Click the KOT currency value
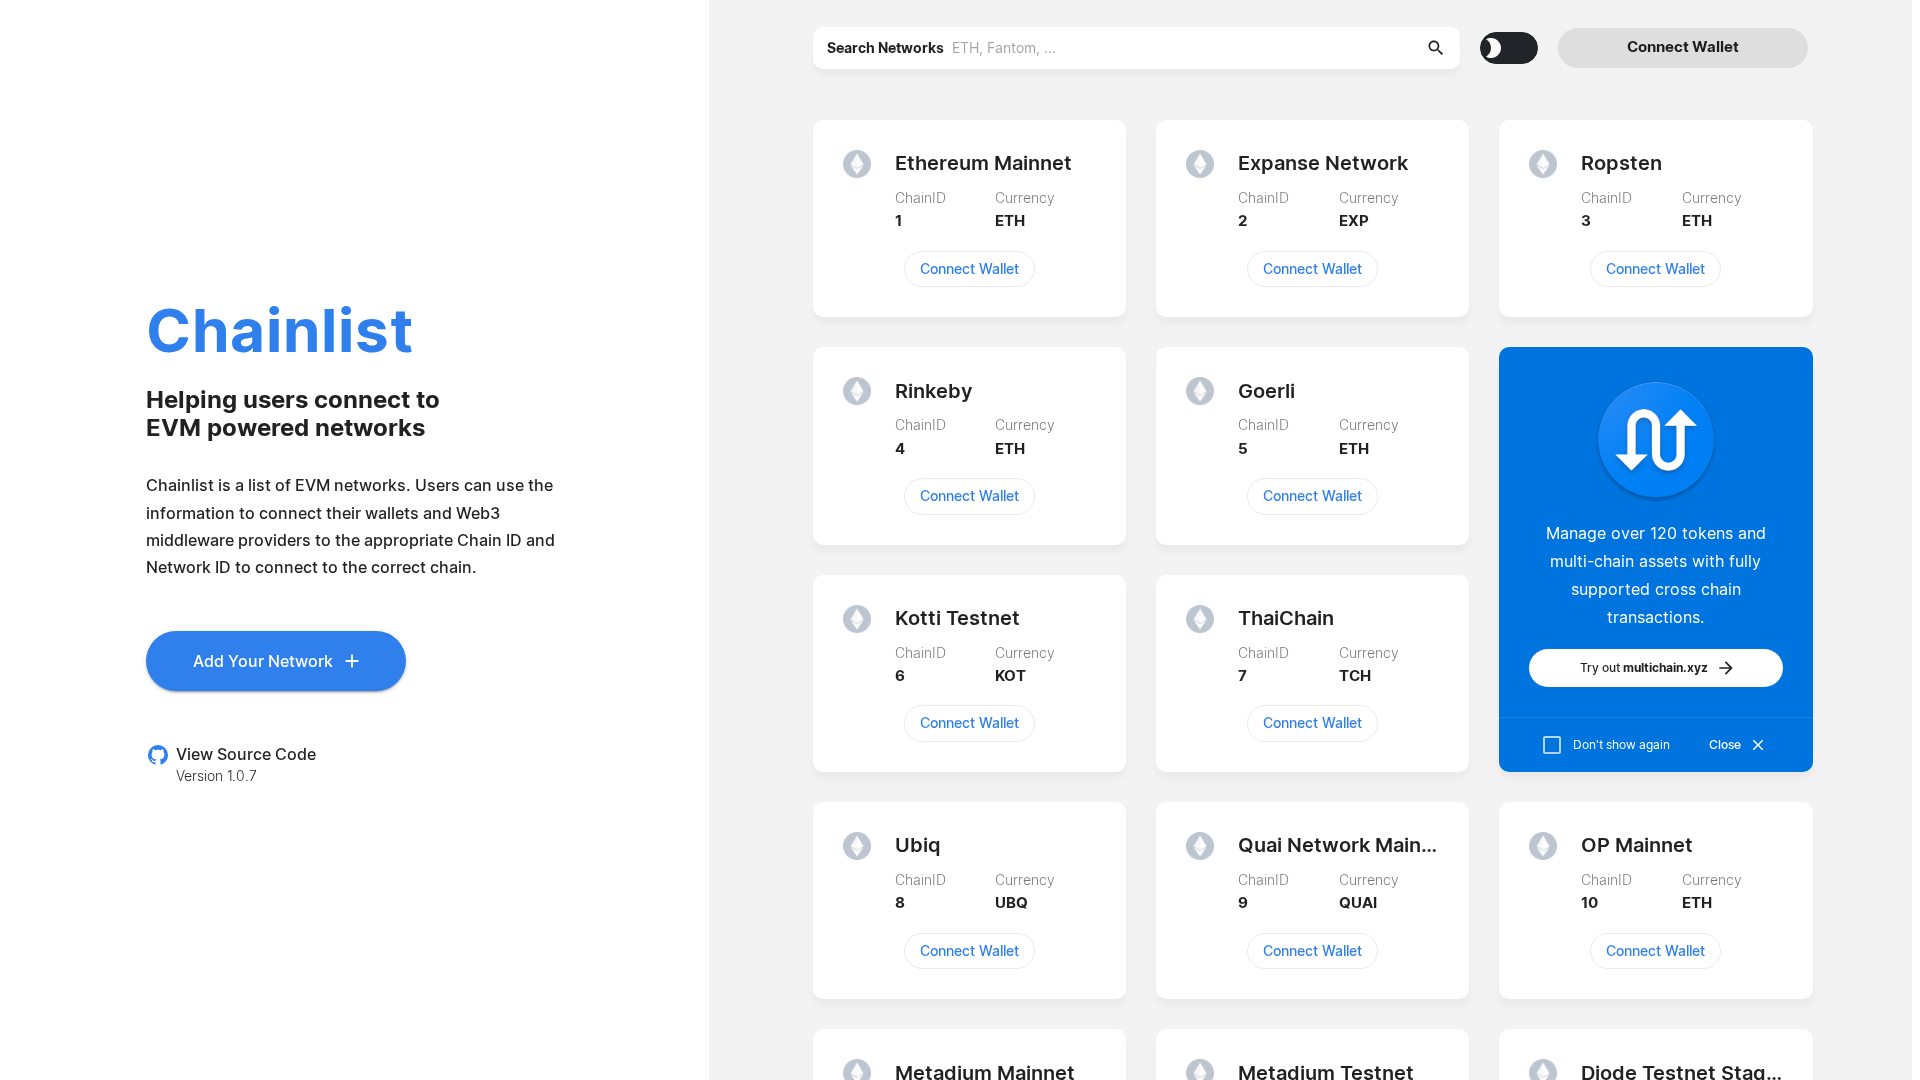 1010,676
